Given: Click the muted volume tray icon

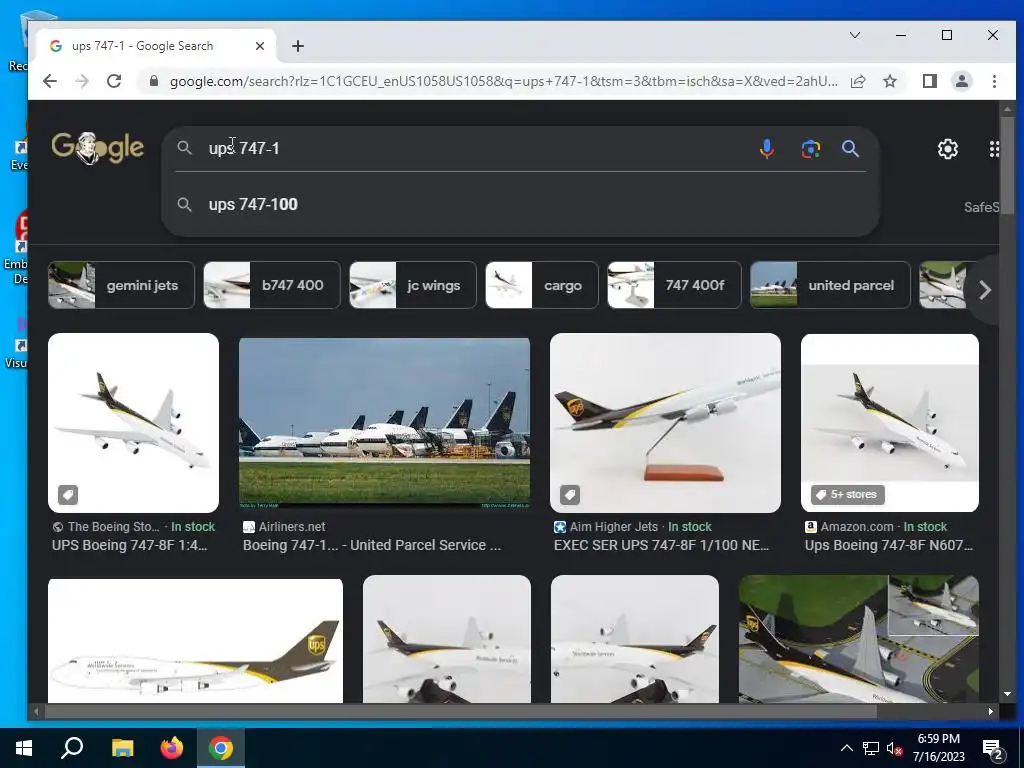Looking at the screenshot, I should coord(894,748).
